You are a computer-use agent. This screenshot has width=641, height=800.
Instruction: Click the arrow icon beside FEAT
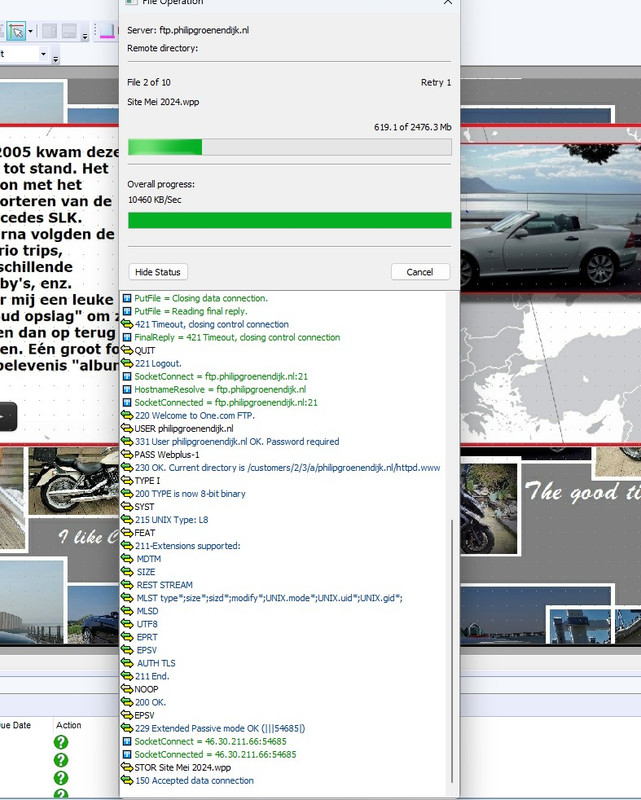coord(127,533)
